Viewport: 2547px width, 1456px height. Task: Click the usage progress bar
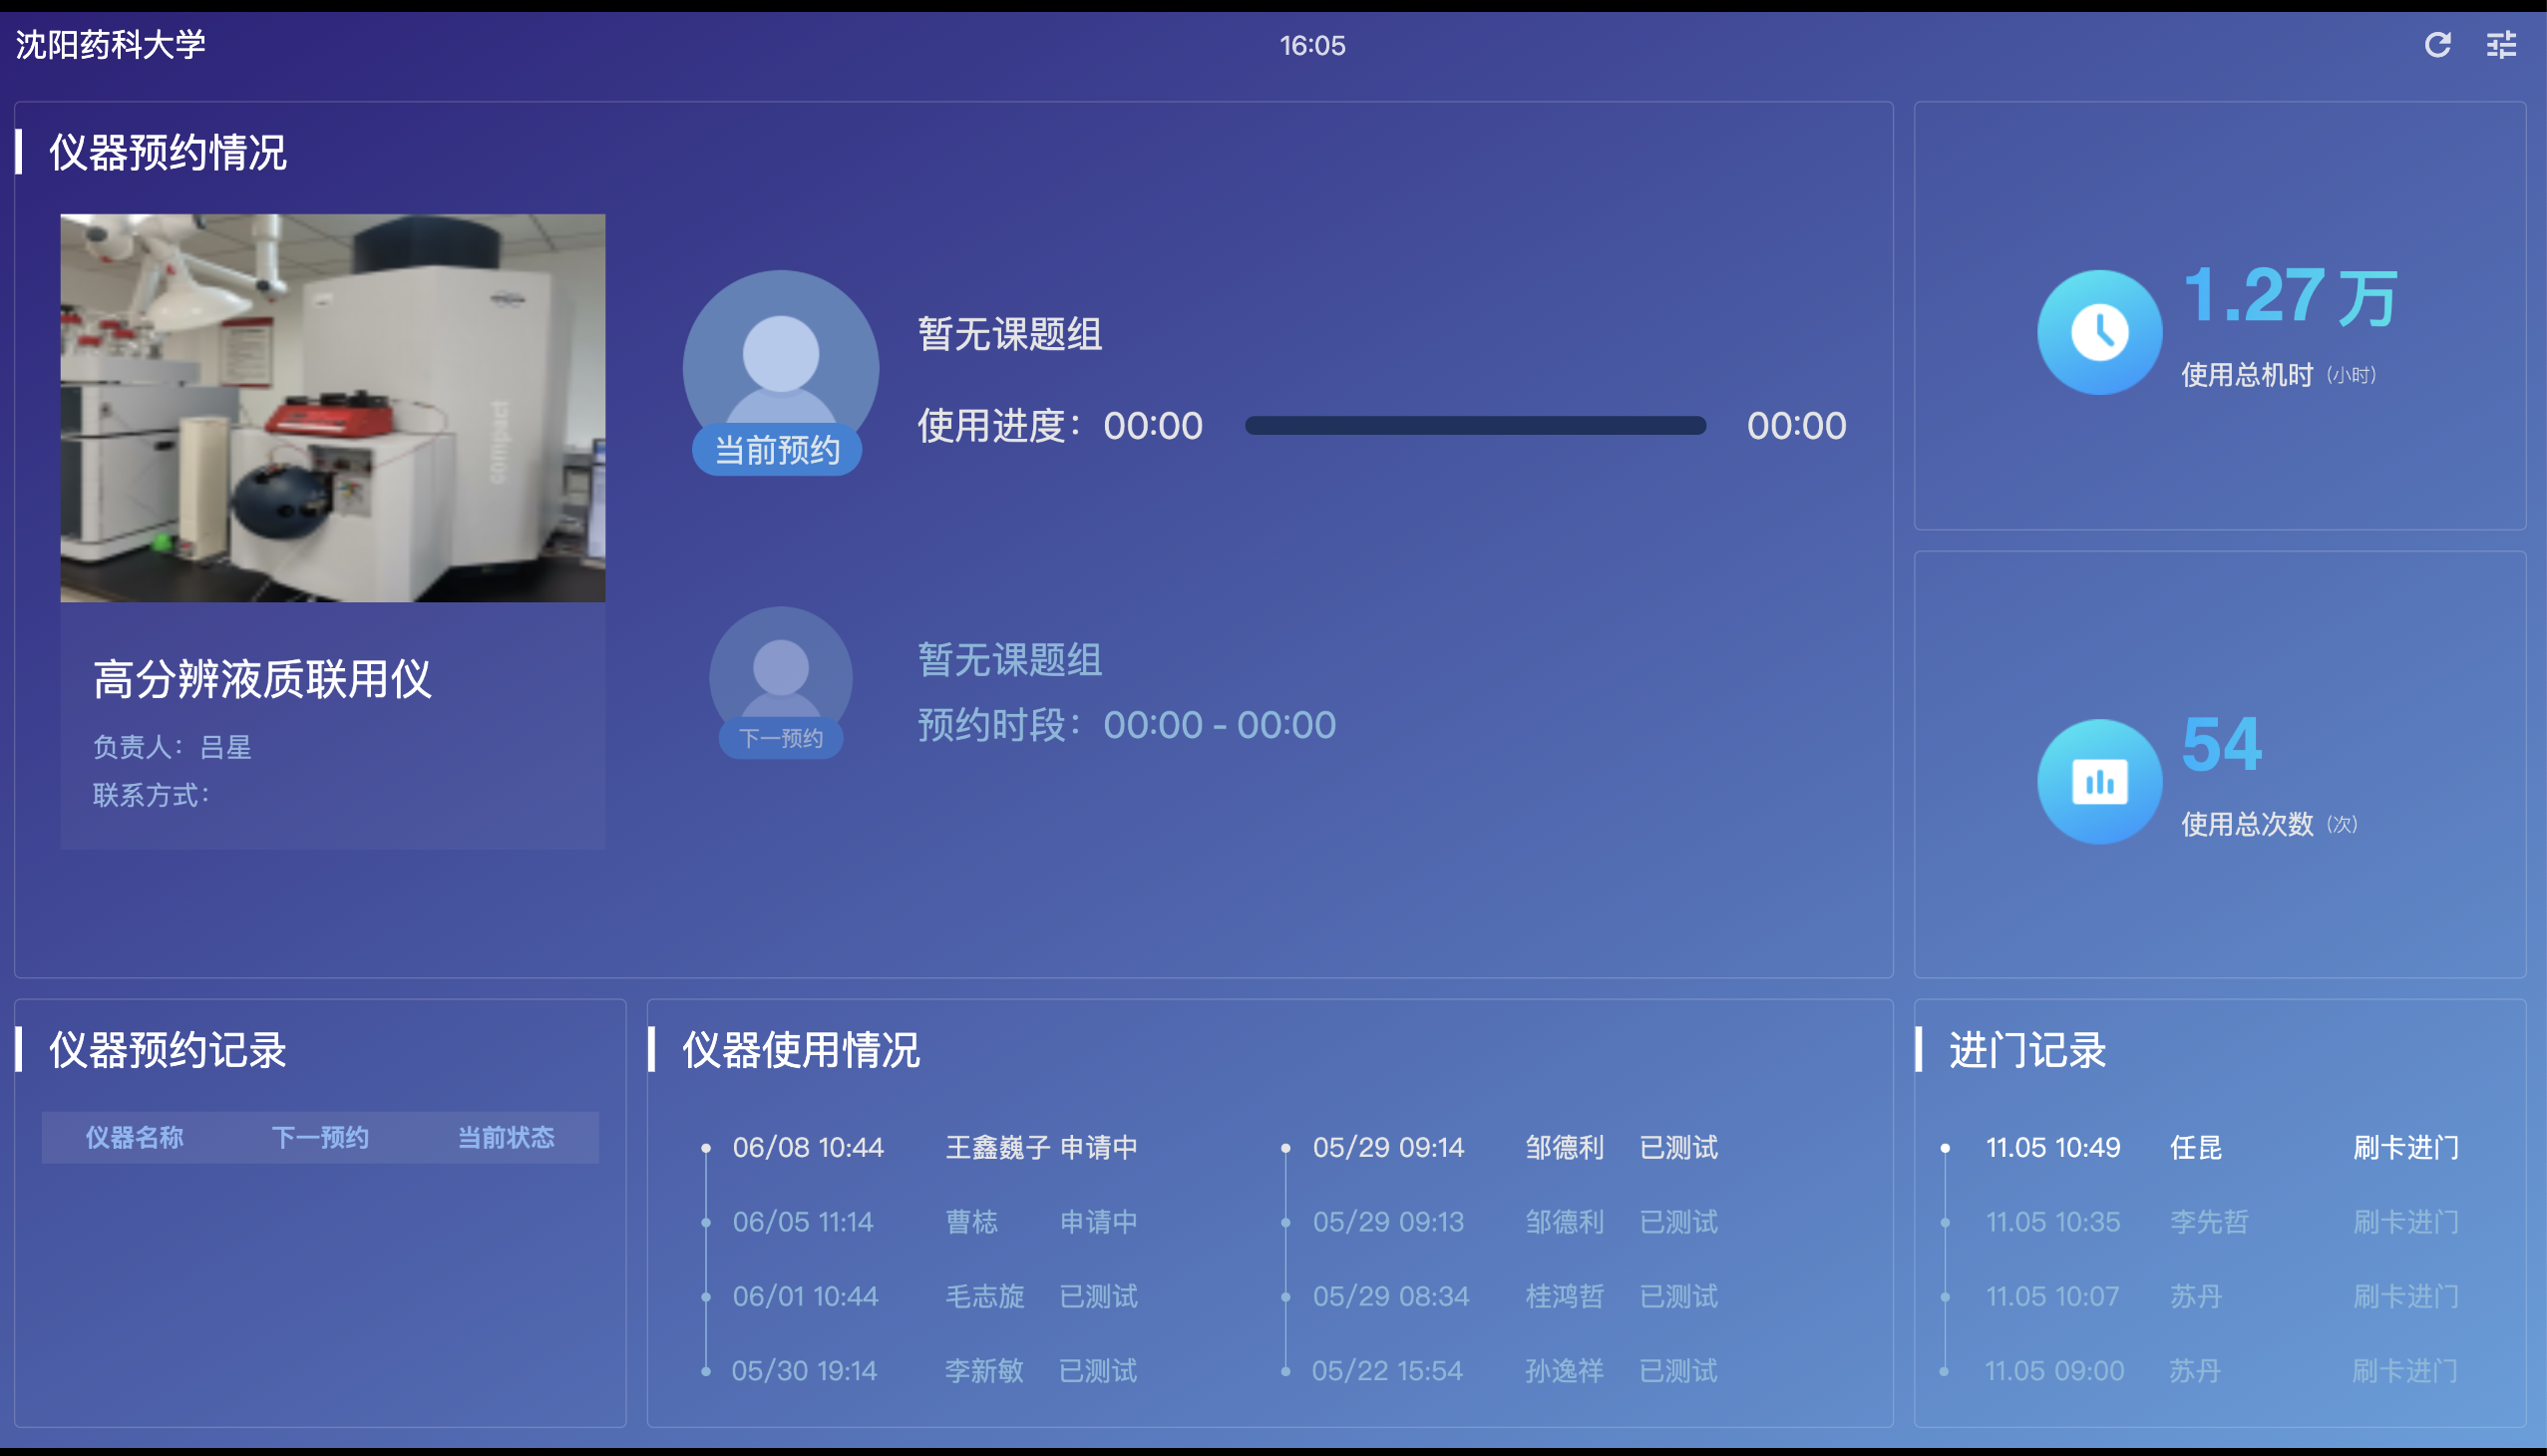pos(1474,426)
